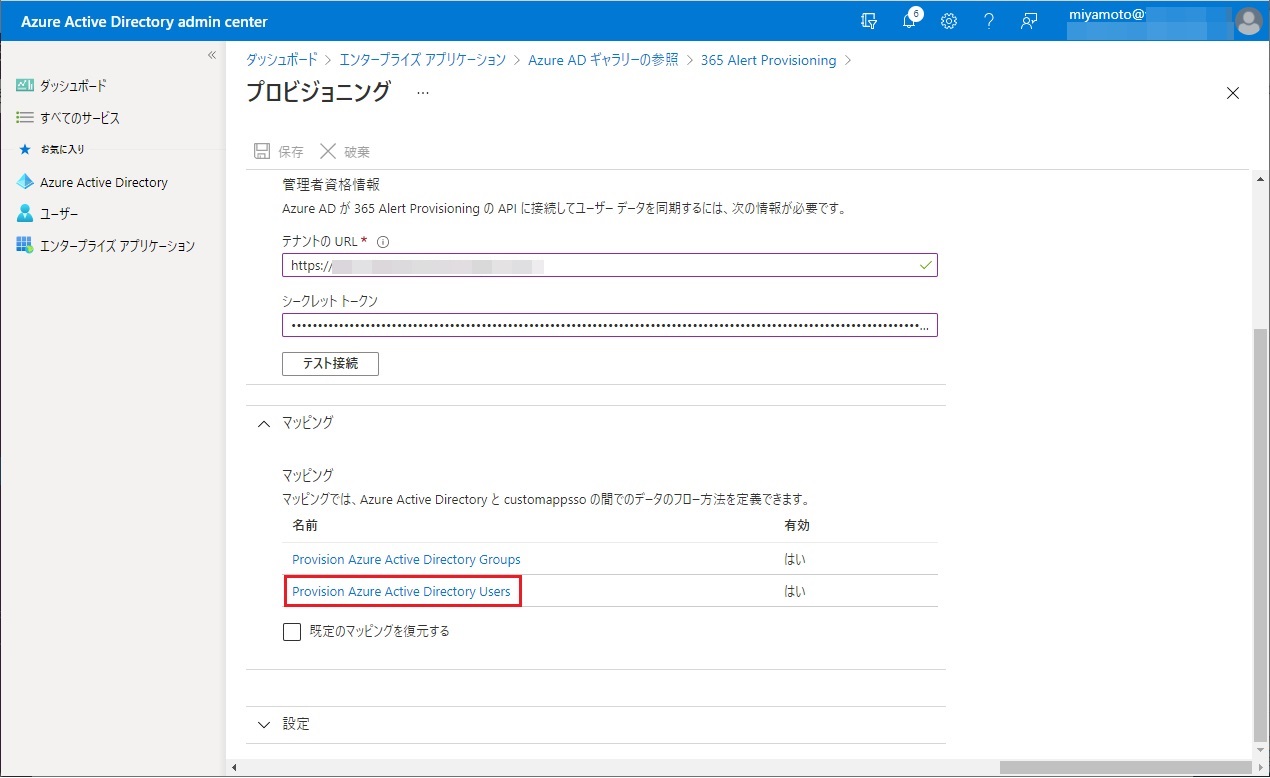Open the Cloud Shell icon in header
Image resolution: width=1270 pixels, height=778 pixels.
[x=868, y=21]
